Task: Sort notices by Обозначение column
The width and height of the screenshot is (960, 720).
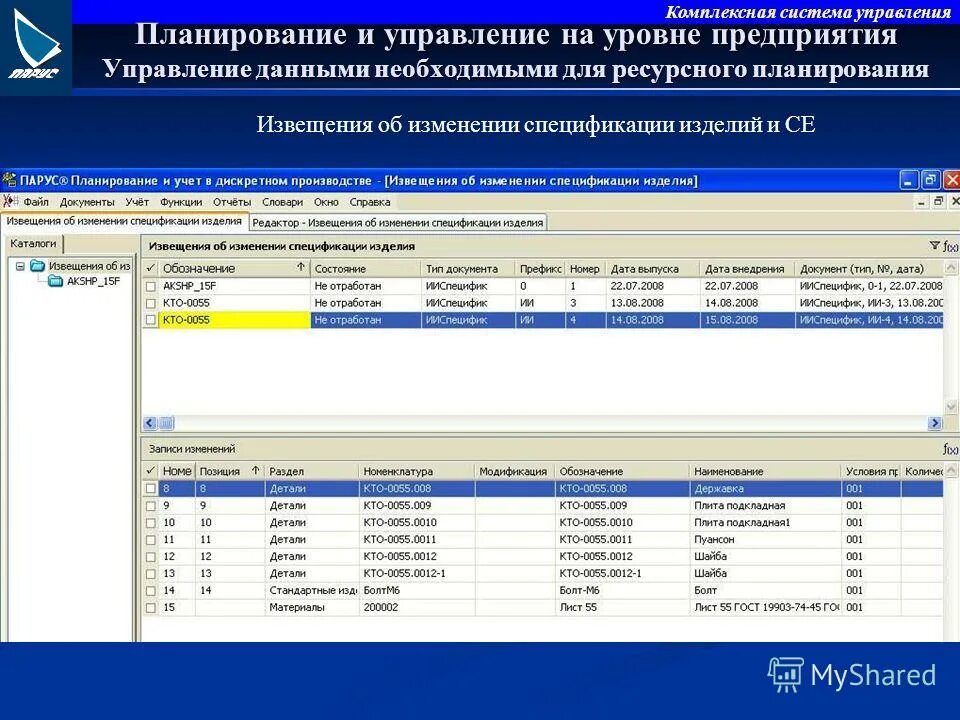Action: click(x=234, y=268)
